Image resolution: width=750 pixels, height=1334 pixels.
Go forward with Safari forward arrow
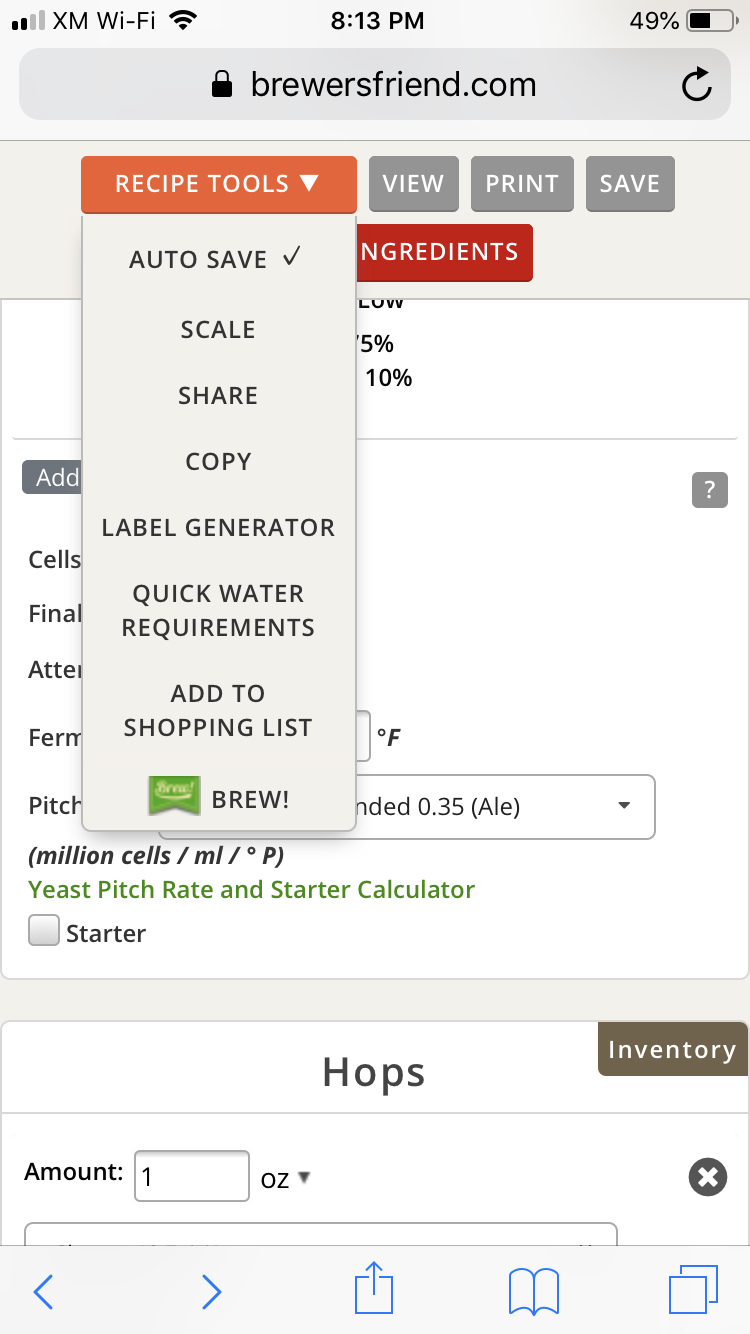point(211,1291)
